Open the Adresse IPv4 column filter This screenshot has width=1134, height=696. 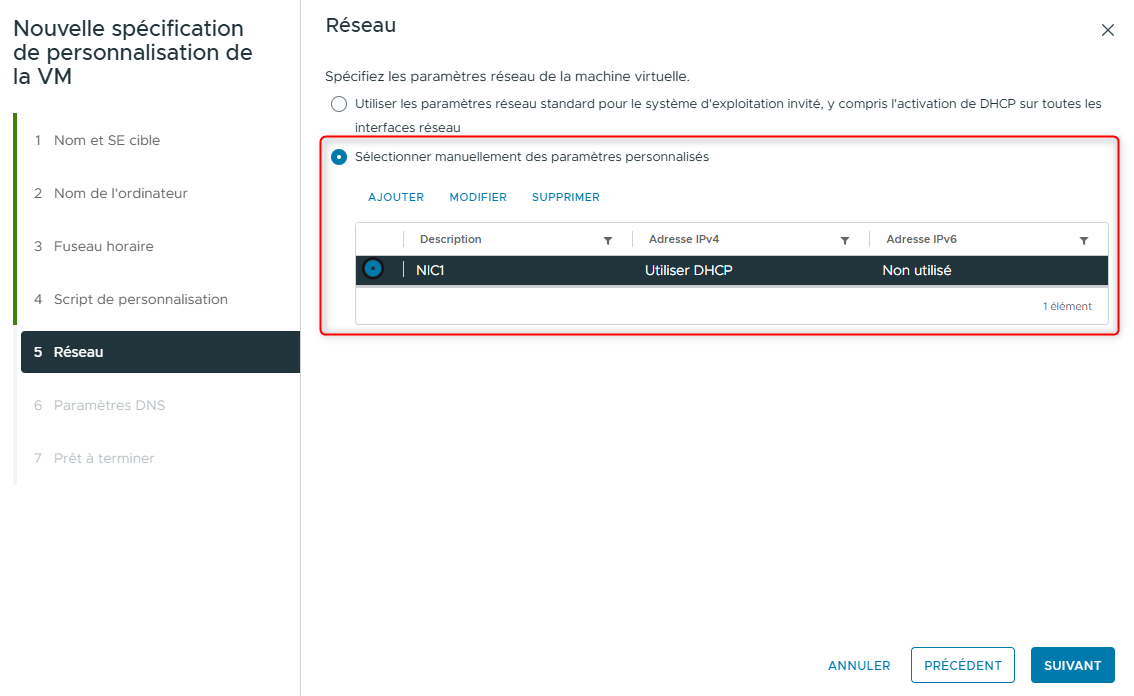tap(846, 239)
